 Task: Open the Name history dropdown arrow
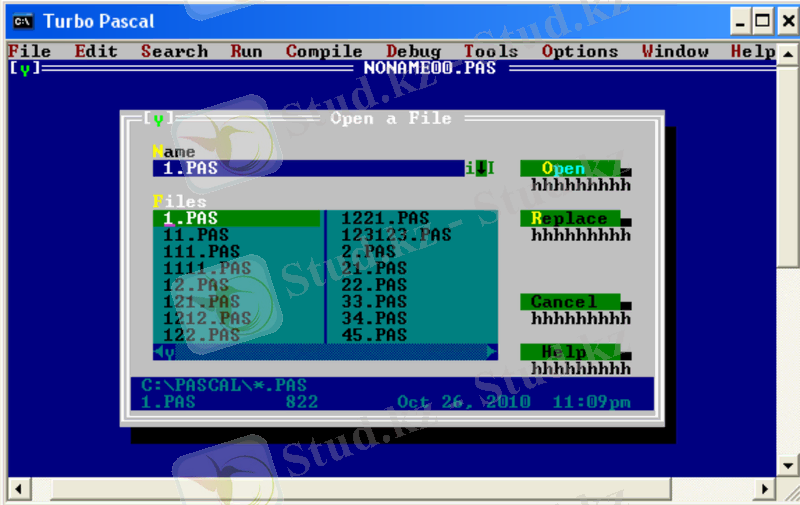[x=480, y=169]
